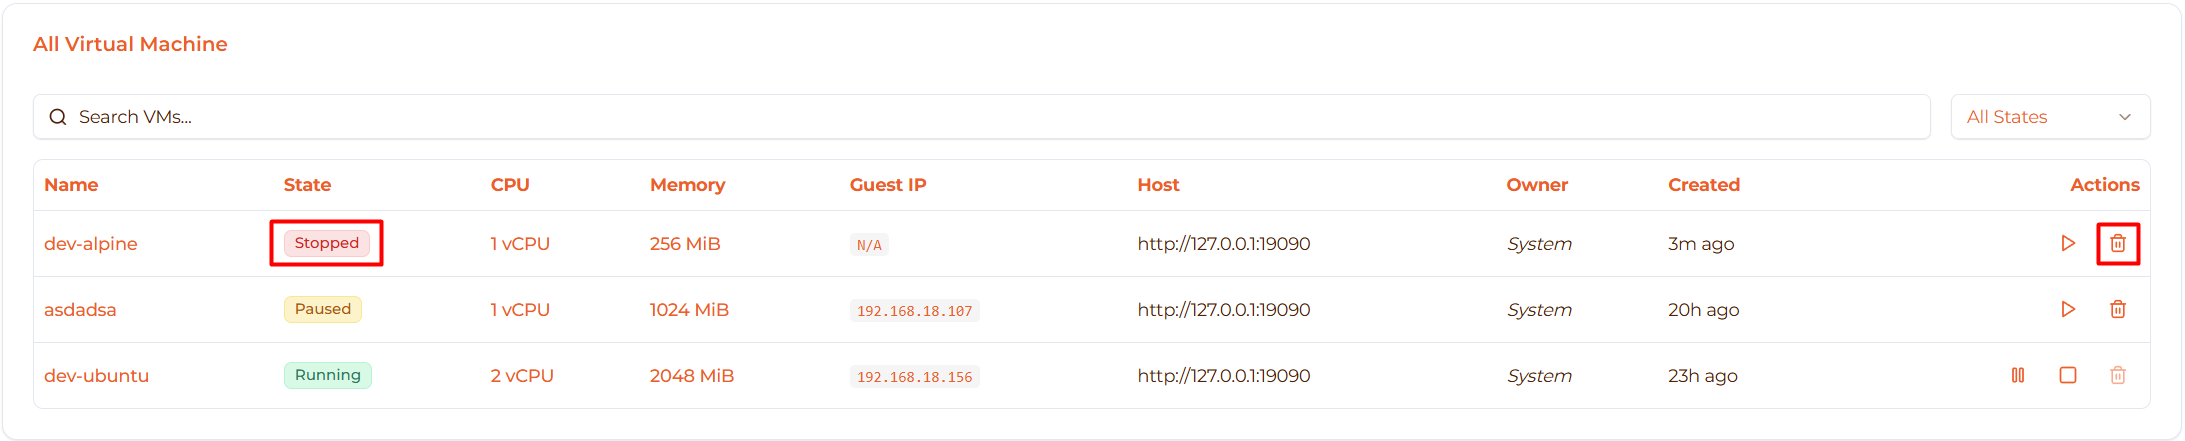This screenshot has height=441, width=2185.
Task: Click the Stopped state badge
Action: [x=327, y=243]
